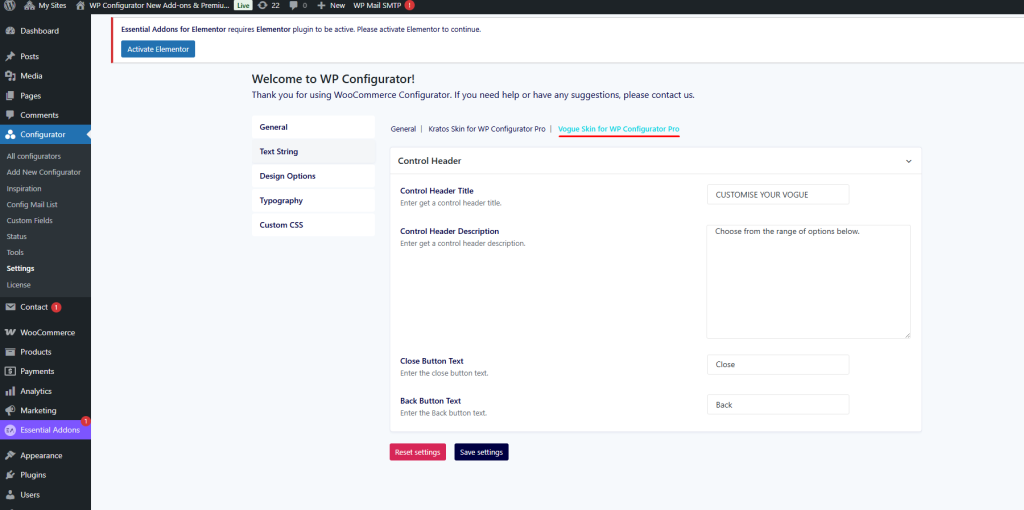This screenshot has height=510, width=1024.
Task: Open Custom Fields submenu item
Action: (x=29, y=221)
